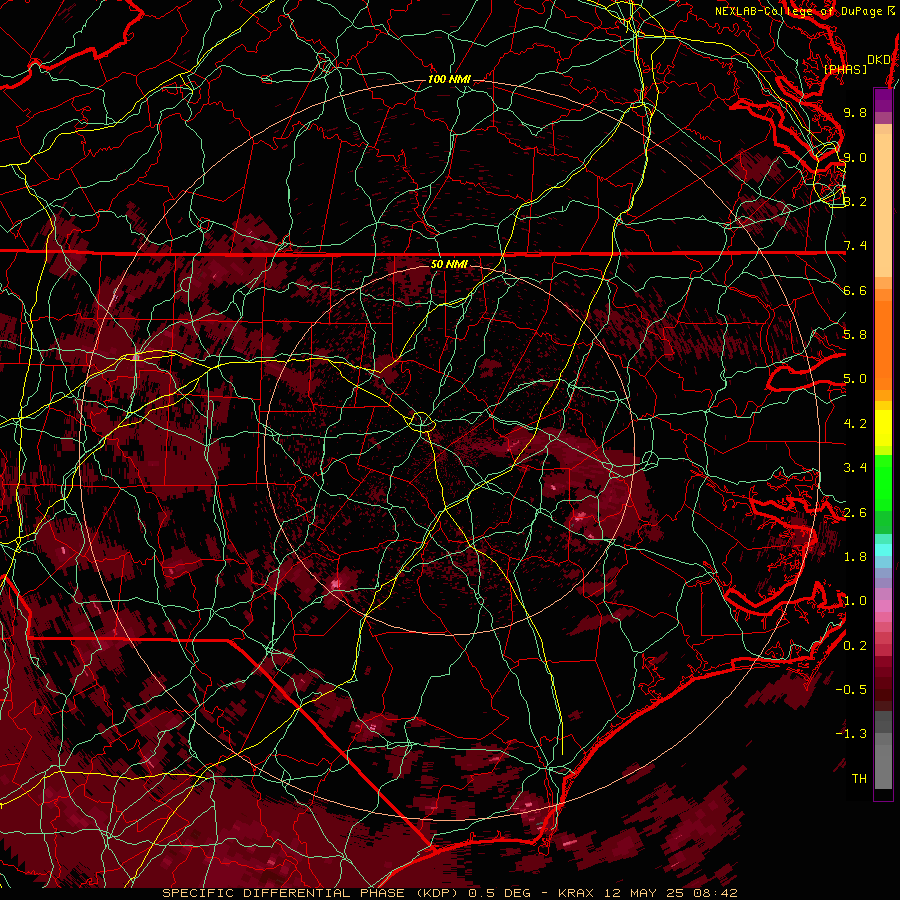Click the "[PHAS]" units label
The image size is (900, 900).
(845, 70)
